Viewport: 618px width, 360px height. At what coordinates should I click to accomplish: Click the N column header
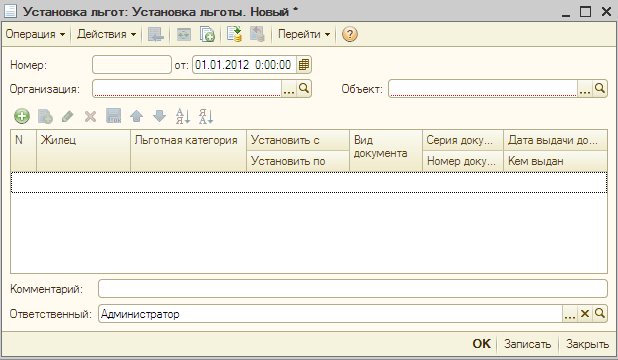tap(23, 151)
